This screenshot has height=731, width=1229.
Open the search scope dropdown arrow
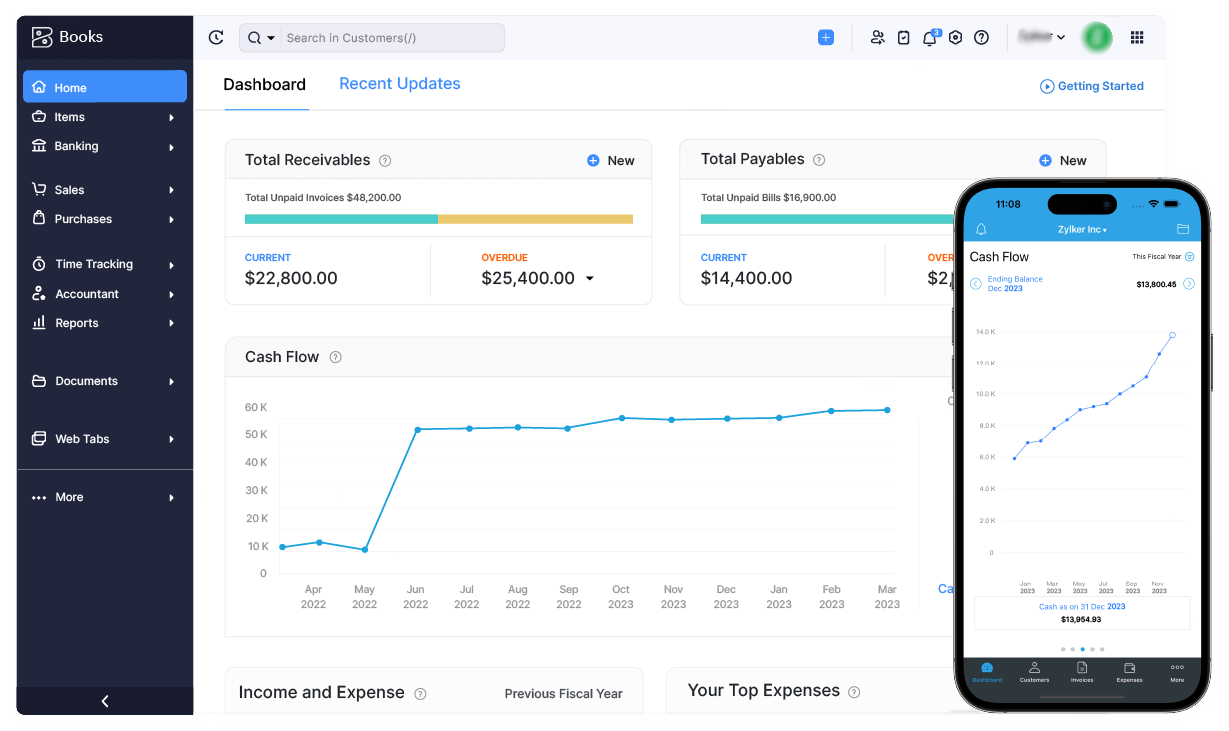coord(270,38)
